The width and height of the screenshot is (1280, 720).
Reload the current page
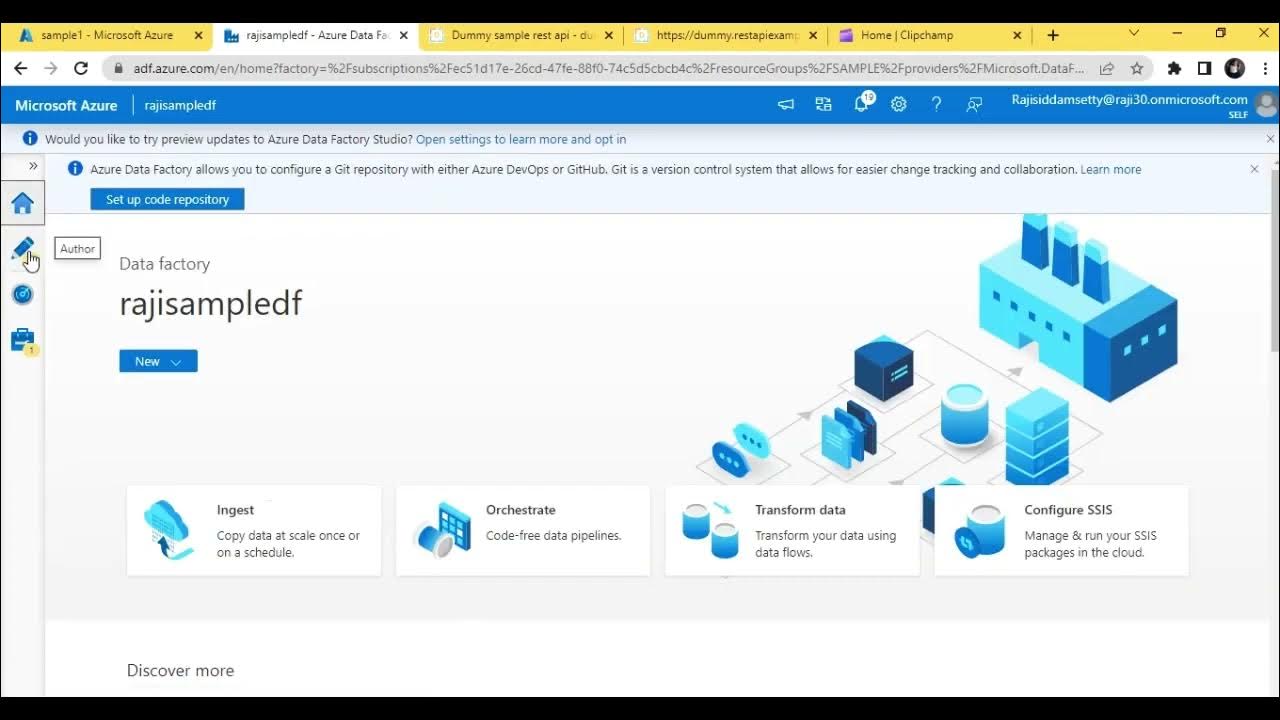point(81,68)
